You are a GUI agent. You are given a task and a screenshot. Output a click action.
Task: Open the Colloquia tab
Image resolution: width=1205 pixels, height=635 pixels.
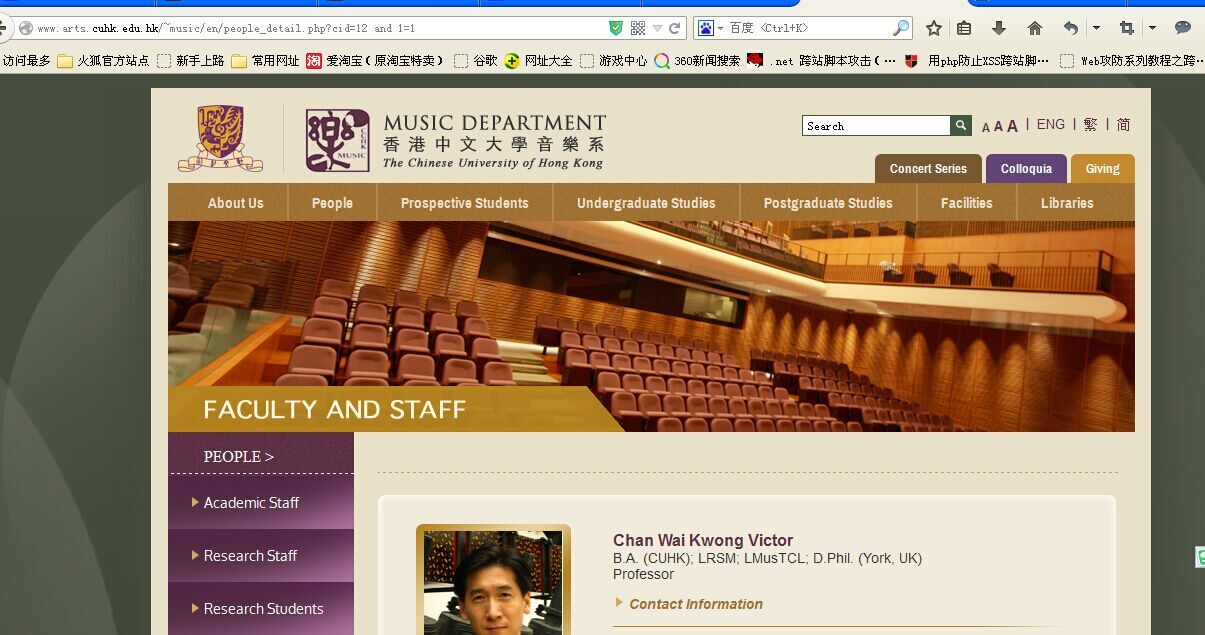pos(1026,168)
